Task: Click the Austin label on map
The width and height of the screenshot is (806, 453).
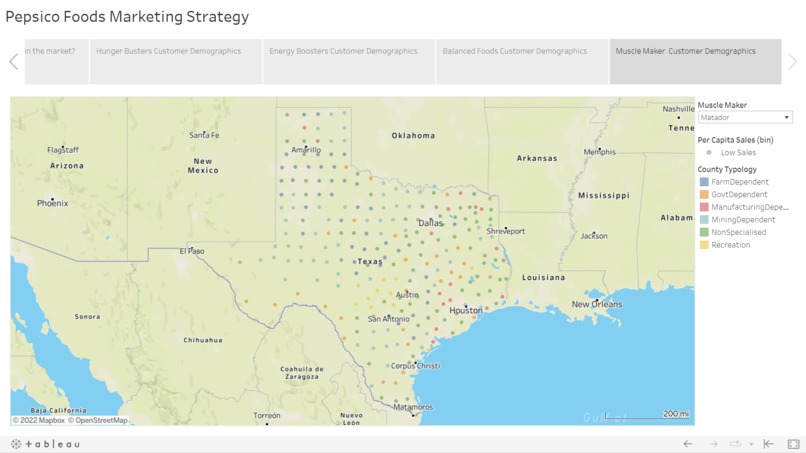Action: point(407,295)
